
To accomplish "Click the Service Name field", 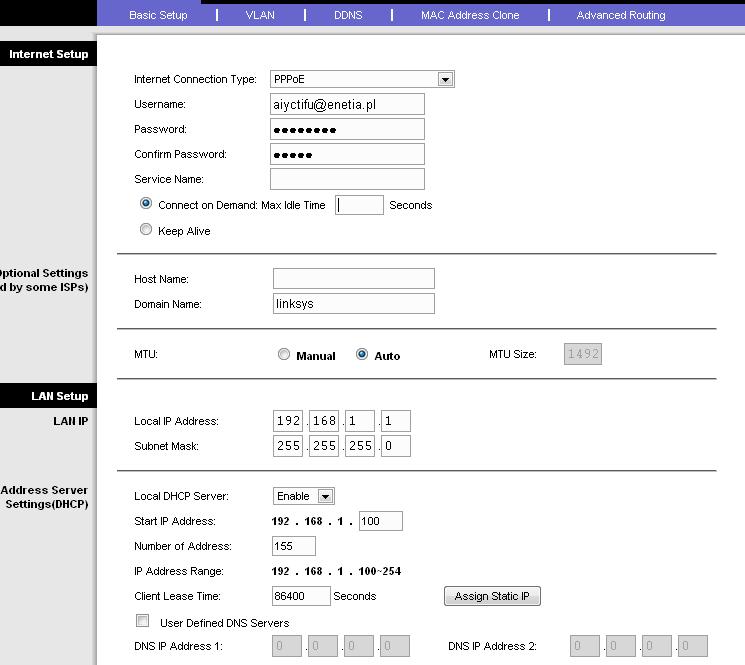I will (x=347, y=179).
